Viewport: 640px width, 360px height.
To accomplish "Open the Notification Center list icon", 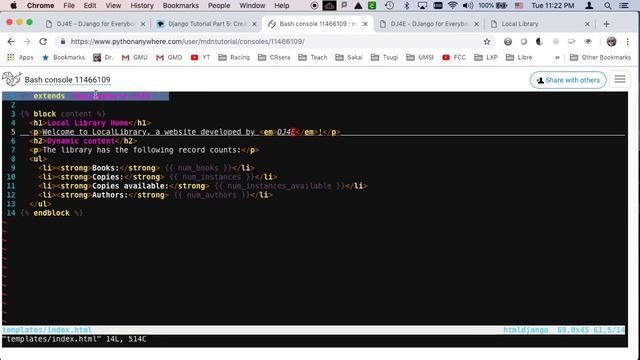I will point(624,6).
